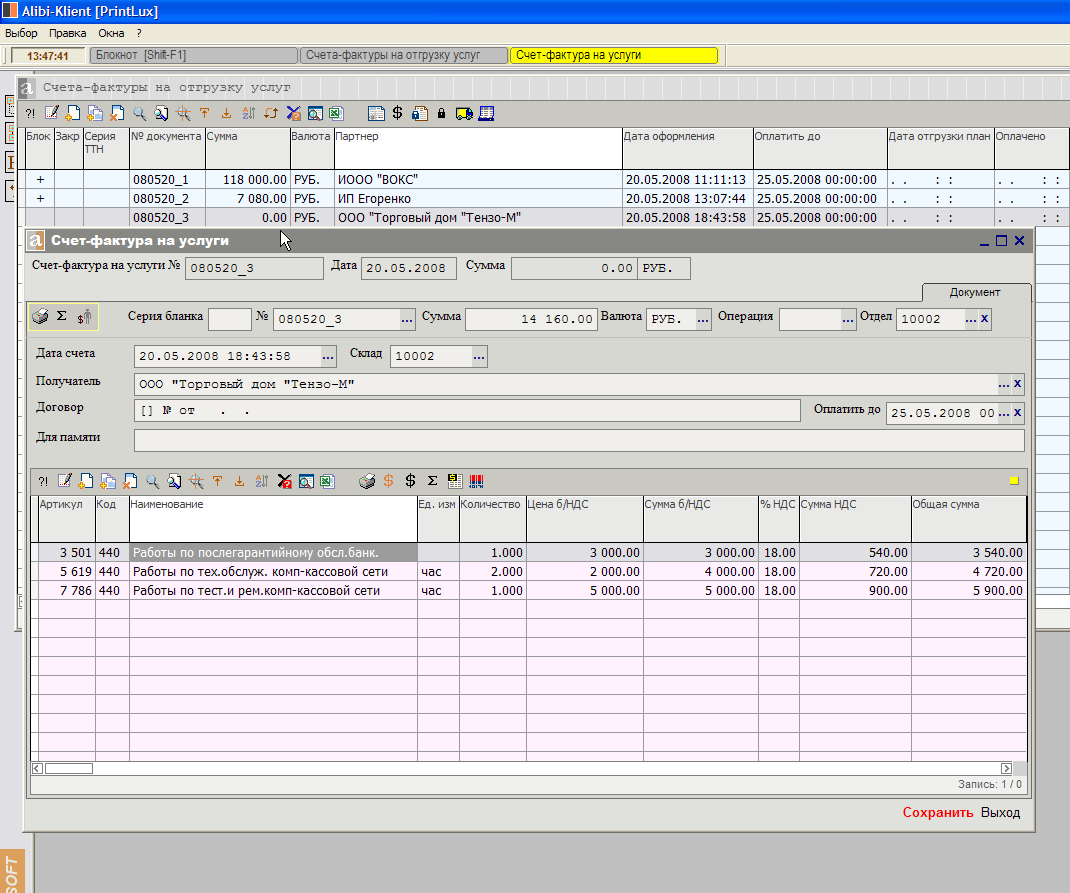Click copy document icon in upper list toolbar
This screenshot has height=893, width=1070.
point(95,113)
